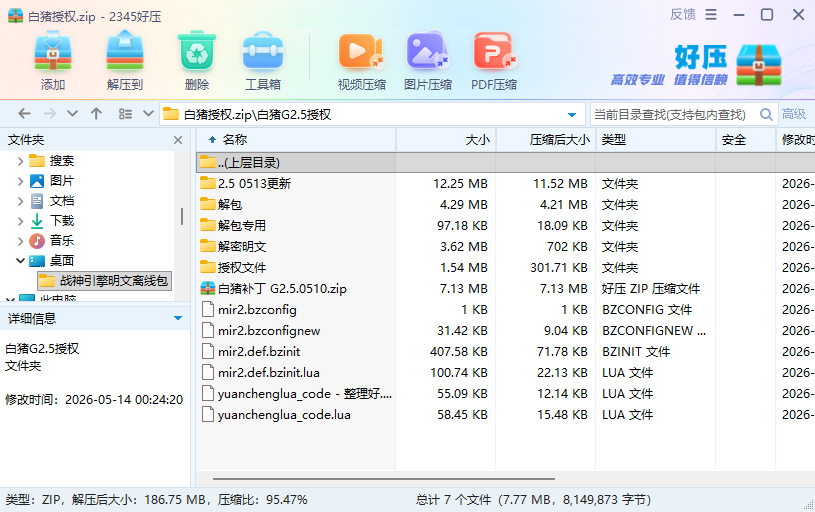Select the 解密明文 folder row
The height and width of the screenshot is (512, 815).
point(506,246)
